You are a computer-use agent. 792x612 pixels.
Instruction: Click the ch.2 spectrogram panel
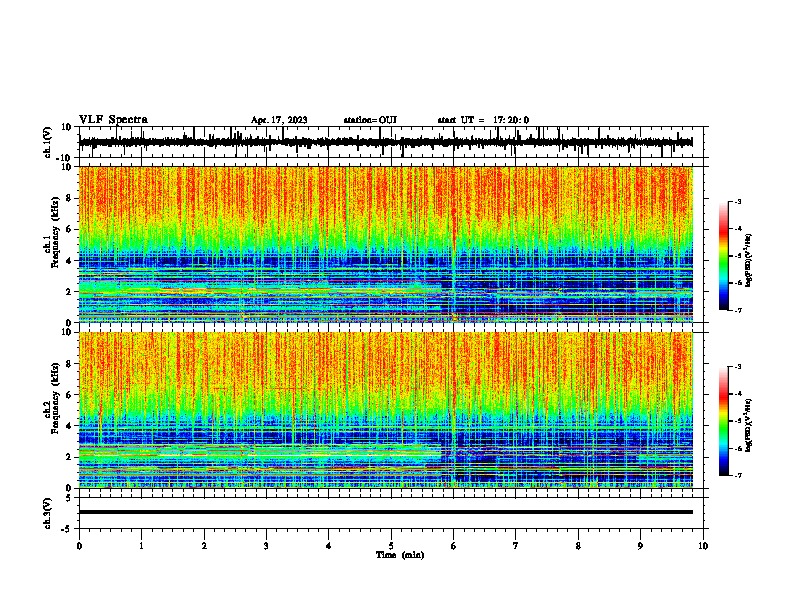point(385,410)
